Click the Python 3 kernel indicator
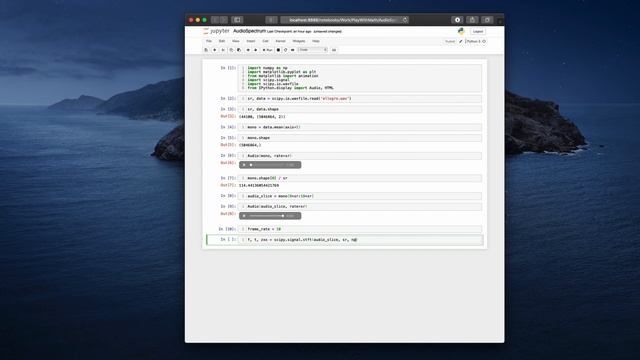Screen dimensions: 640x360 476,41
